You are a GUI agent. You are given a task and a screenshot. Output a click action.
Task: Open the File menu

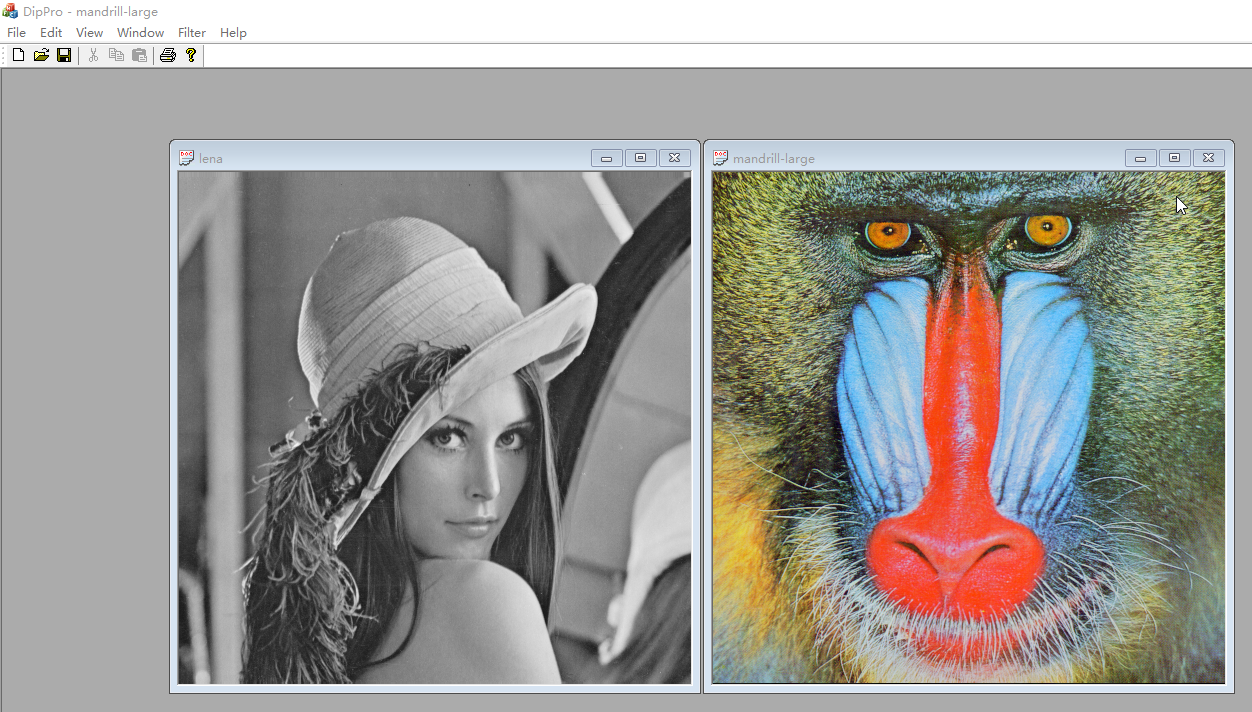click(x=16, y=33)
